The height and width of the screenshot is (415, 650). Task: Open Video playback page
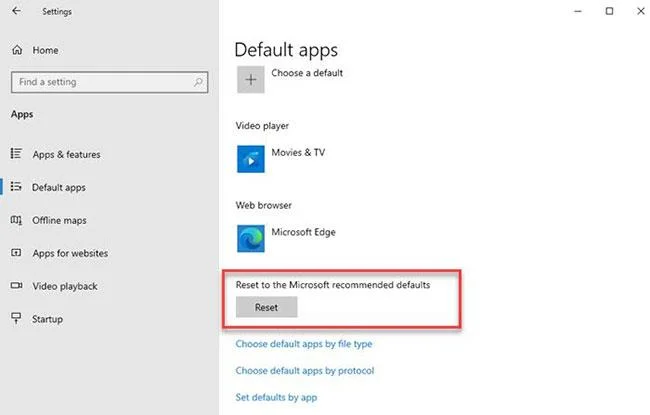(x=65, y=286)
